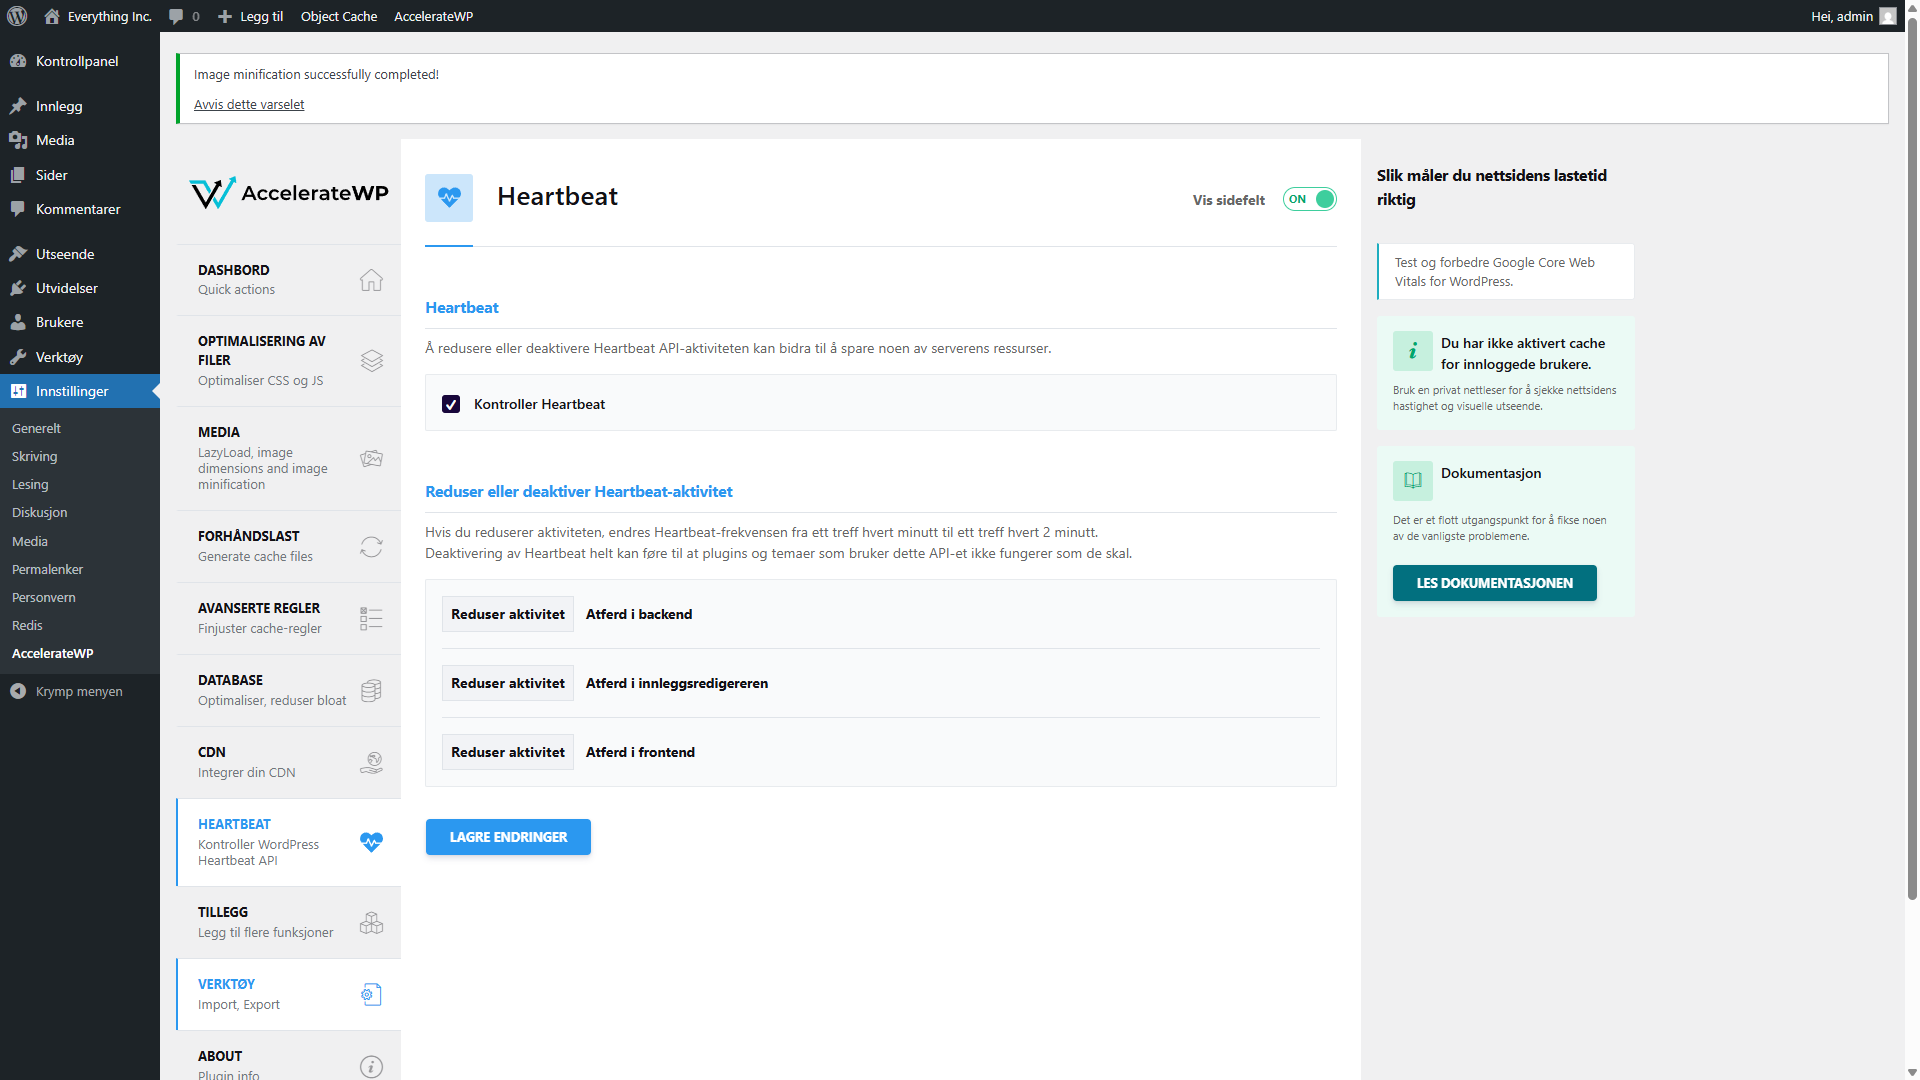The image size is (1920, 1080).
Task: Click the Kommentarer speech bubble icon
Action: click(x=18, y=209)
